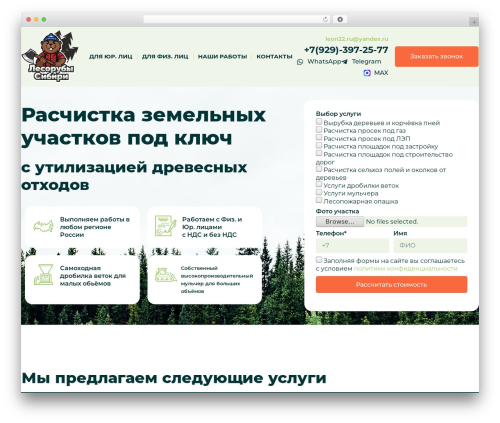Submit with Рассчитать стоимость button
Image resolution: width=500 pixels, height=423 pixels.
pyautogui.click(x=391, y=285)
